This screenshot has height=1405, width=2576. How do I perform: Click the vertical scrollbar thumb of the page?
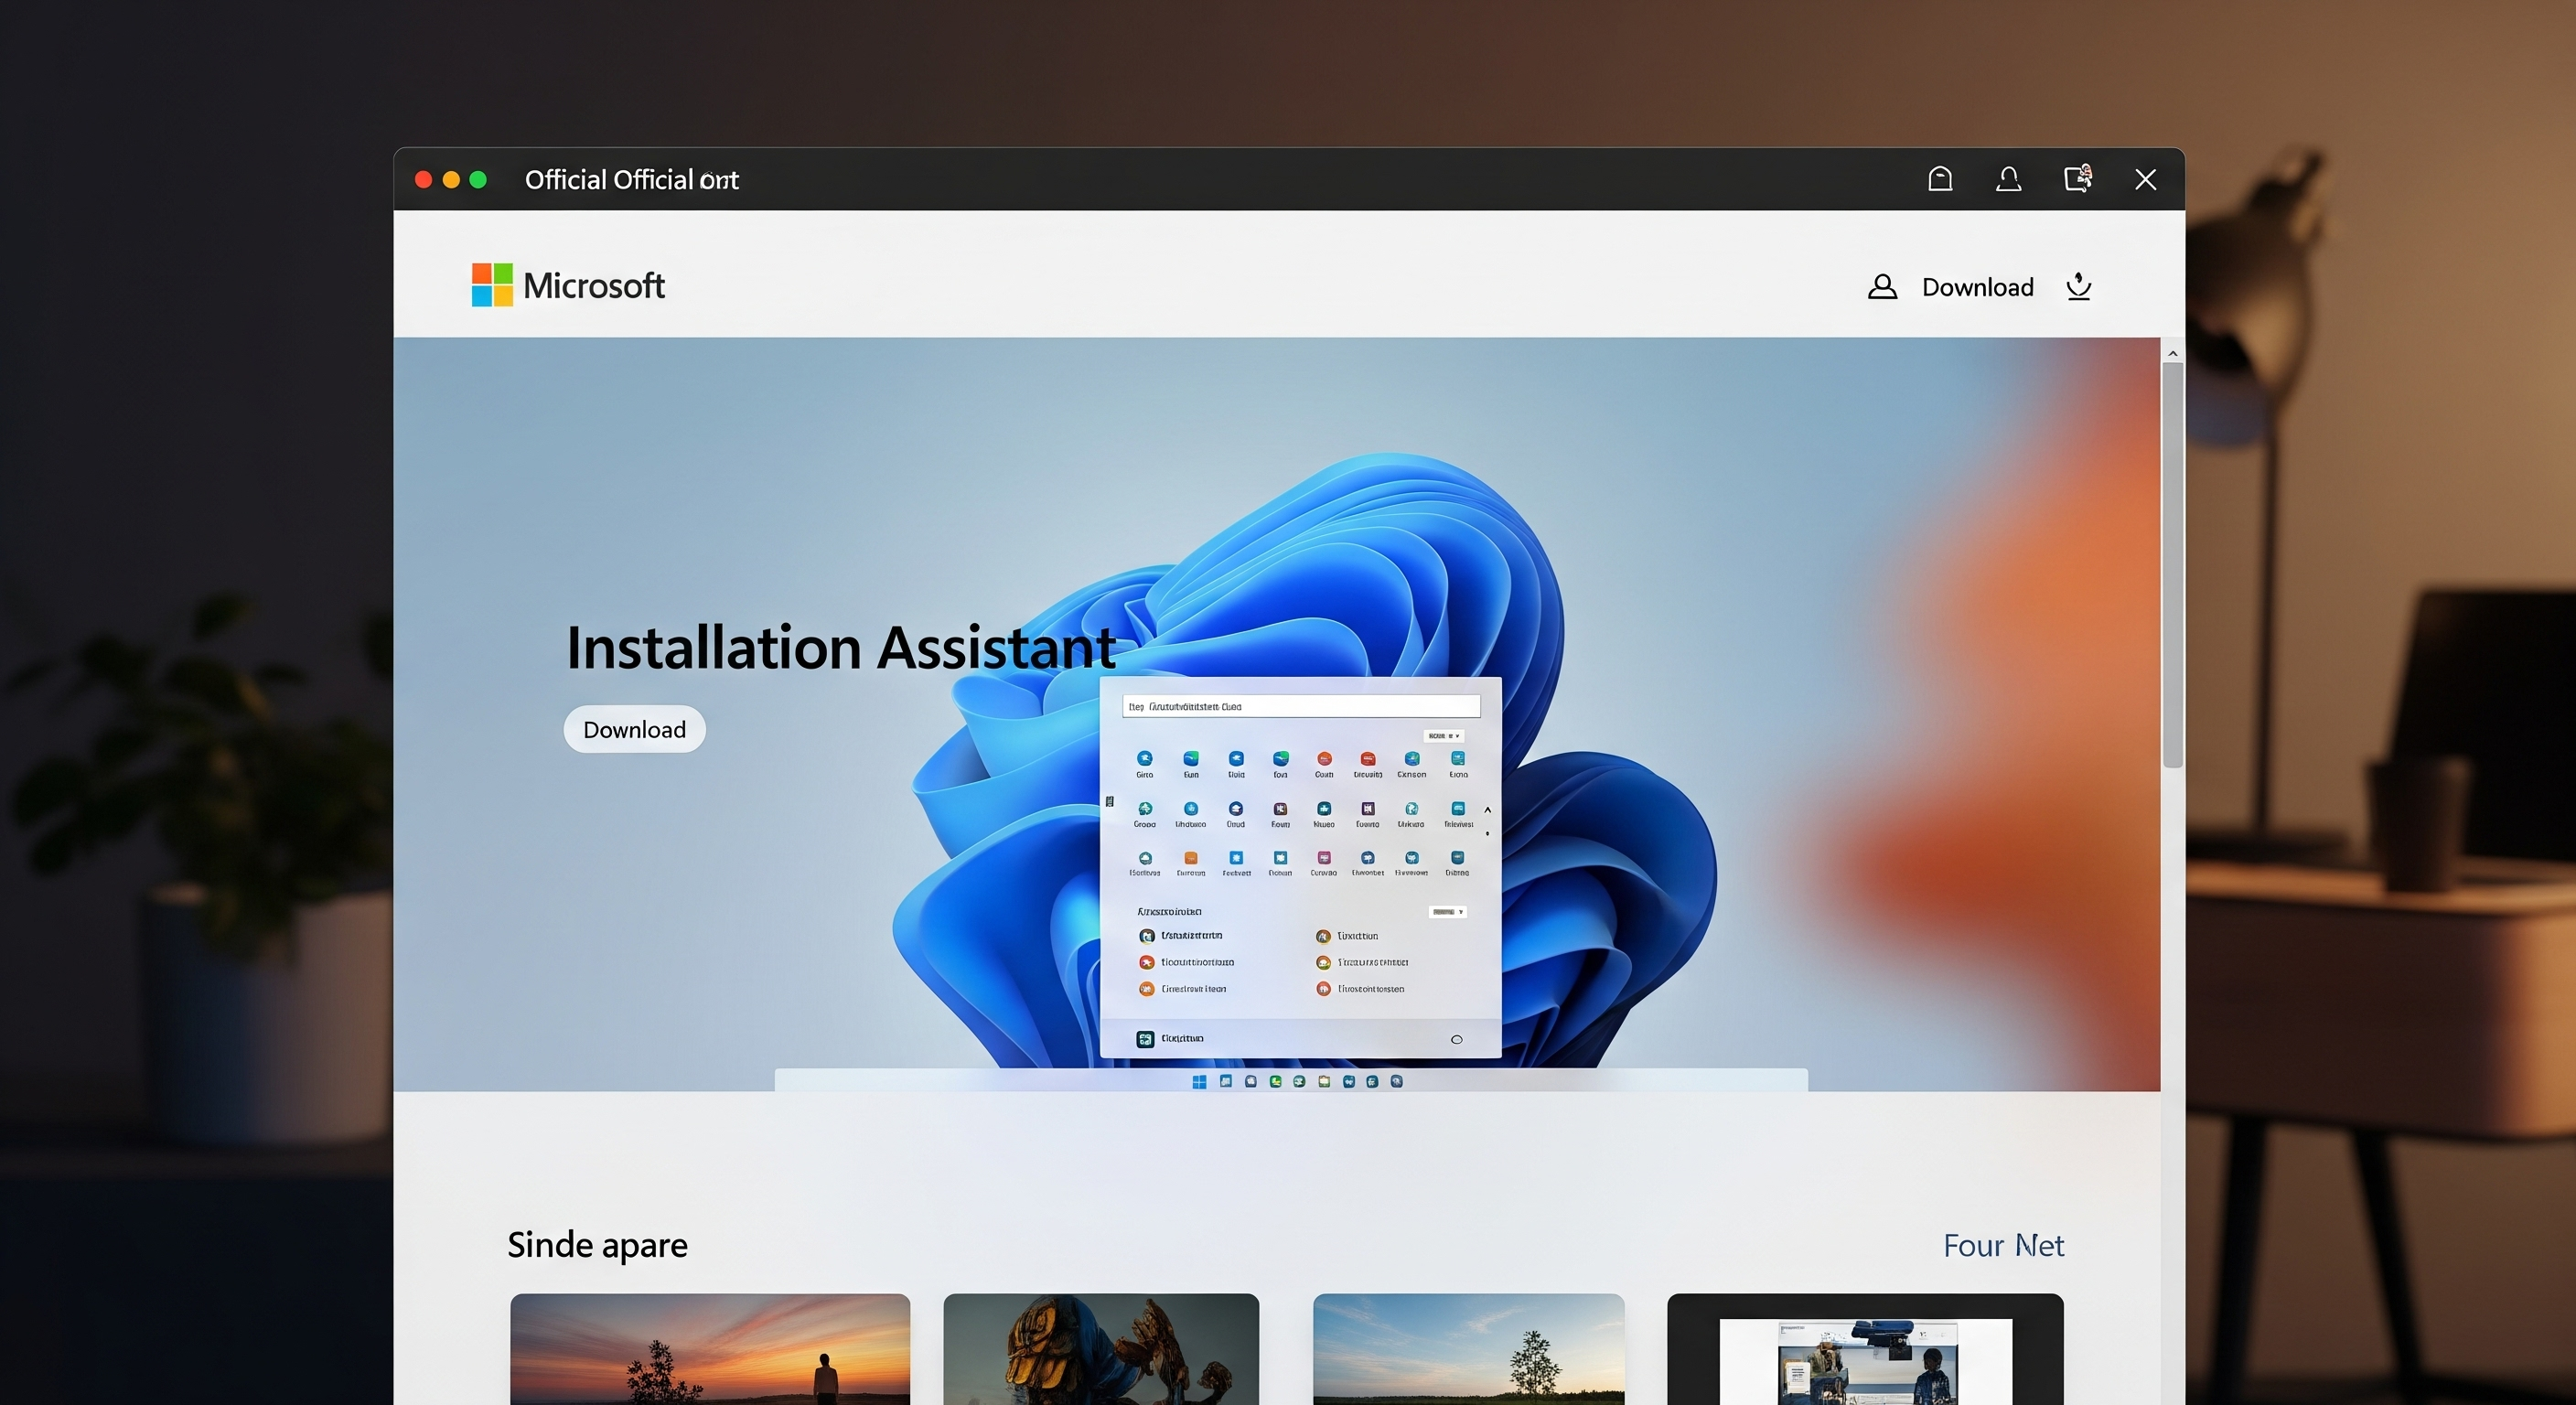[x=2172, y=565]
